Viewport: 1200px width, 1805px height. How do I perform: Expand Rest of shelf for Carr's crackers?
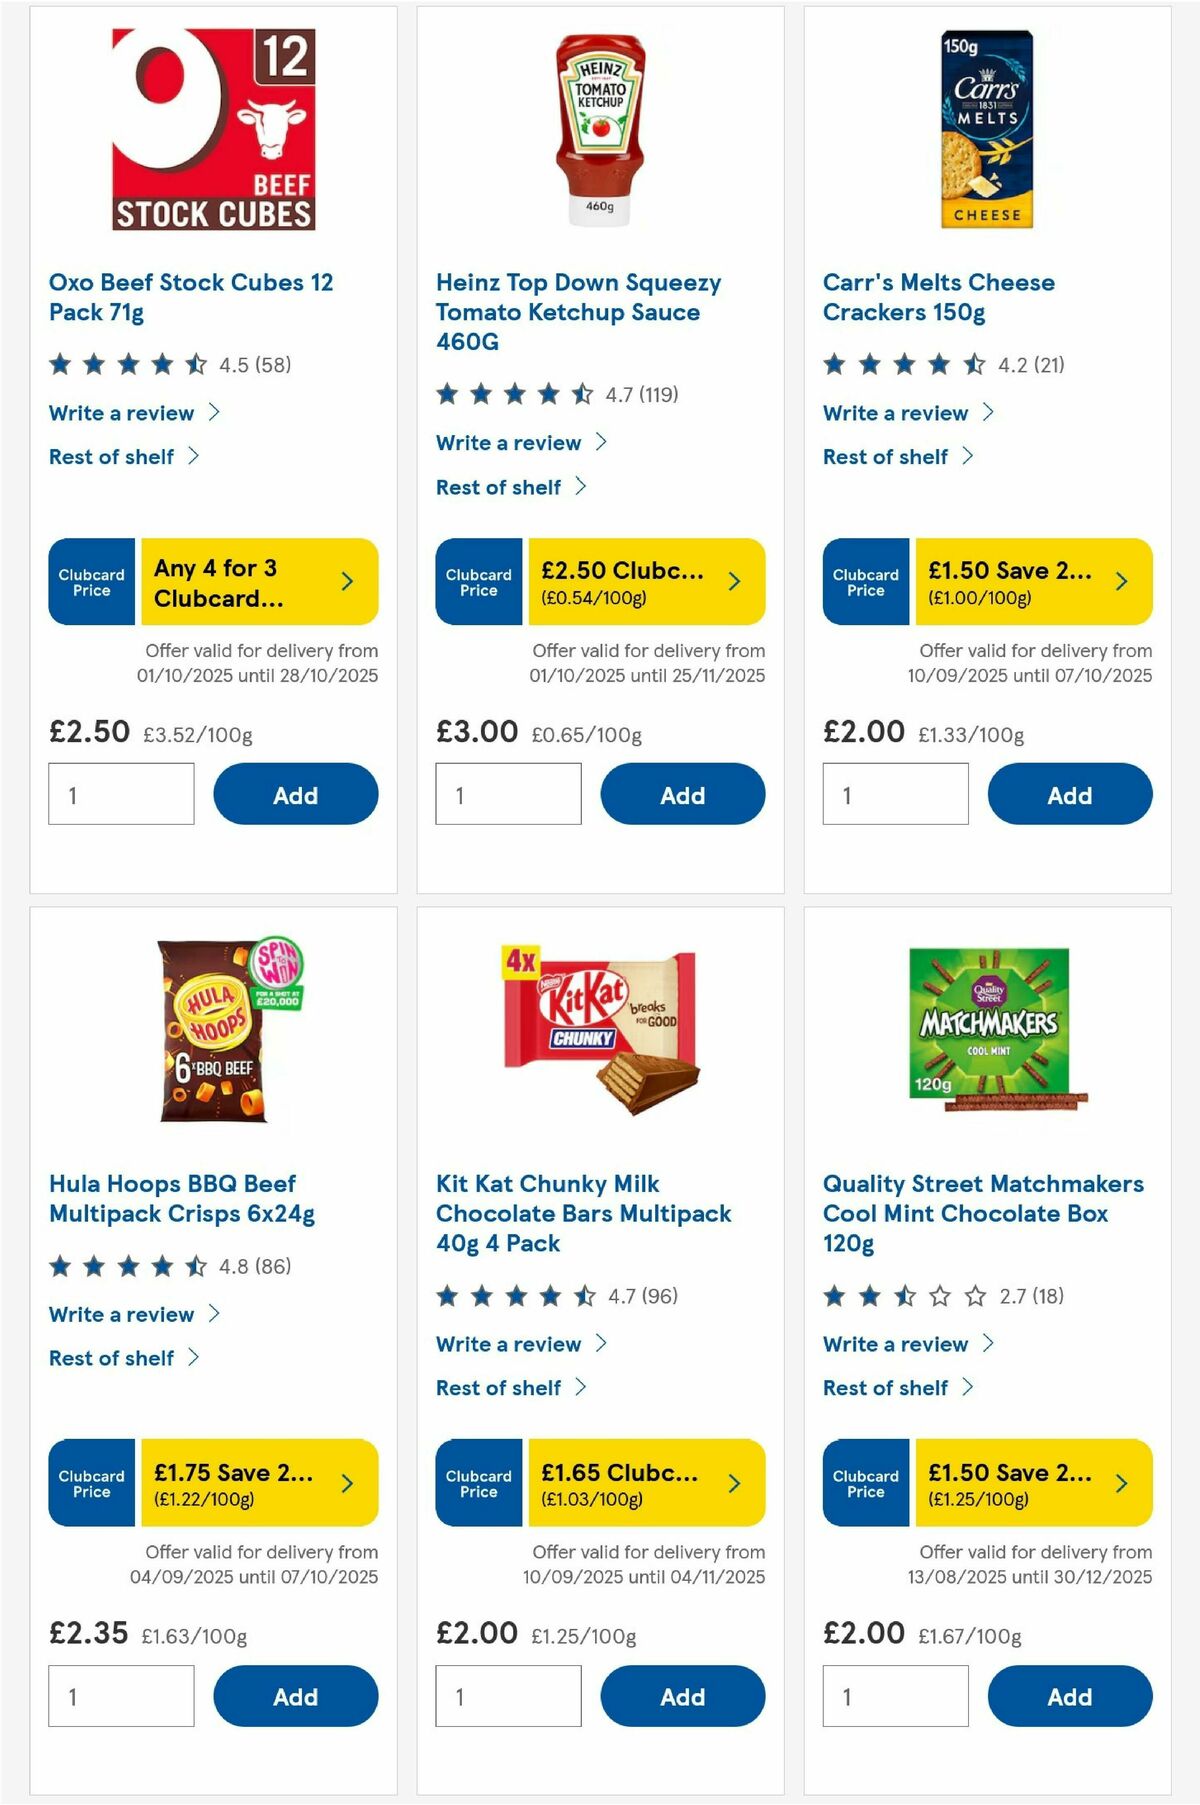pos(896,457)
